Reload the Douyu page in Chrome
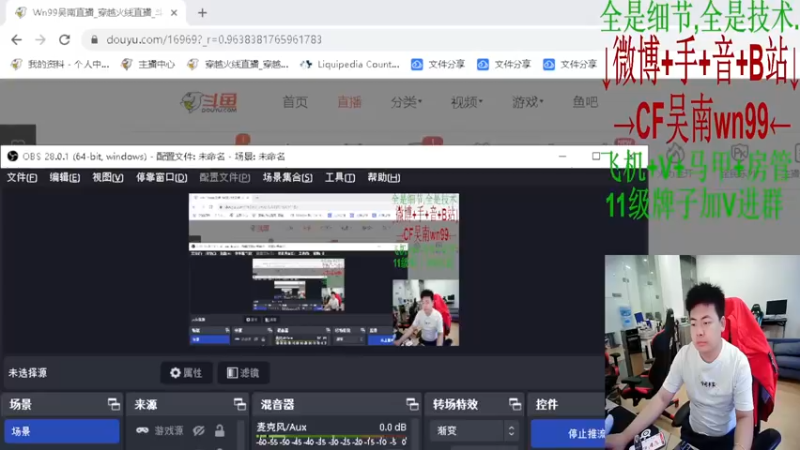800x450 pixels. point(64,39)
